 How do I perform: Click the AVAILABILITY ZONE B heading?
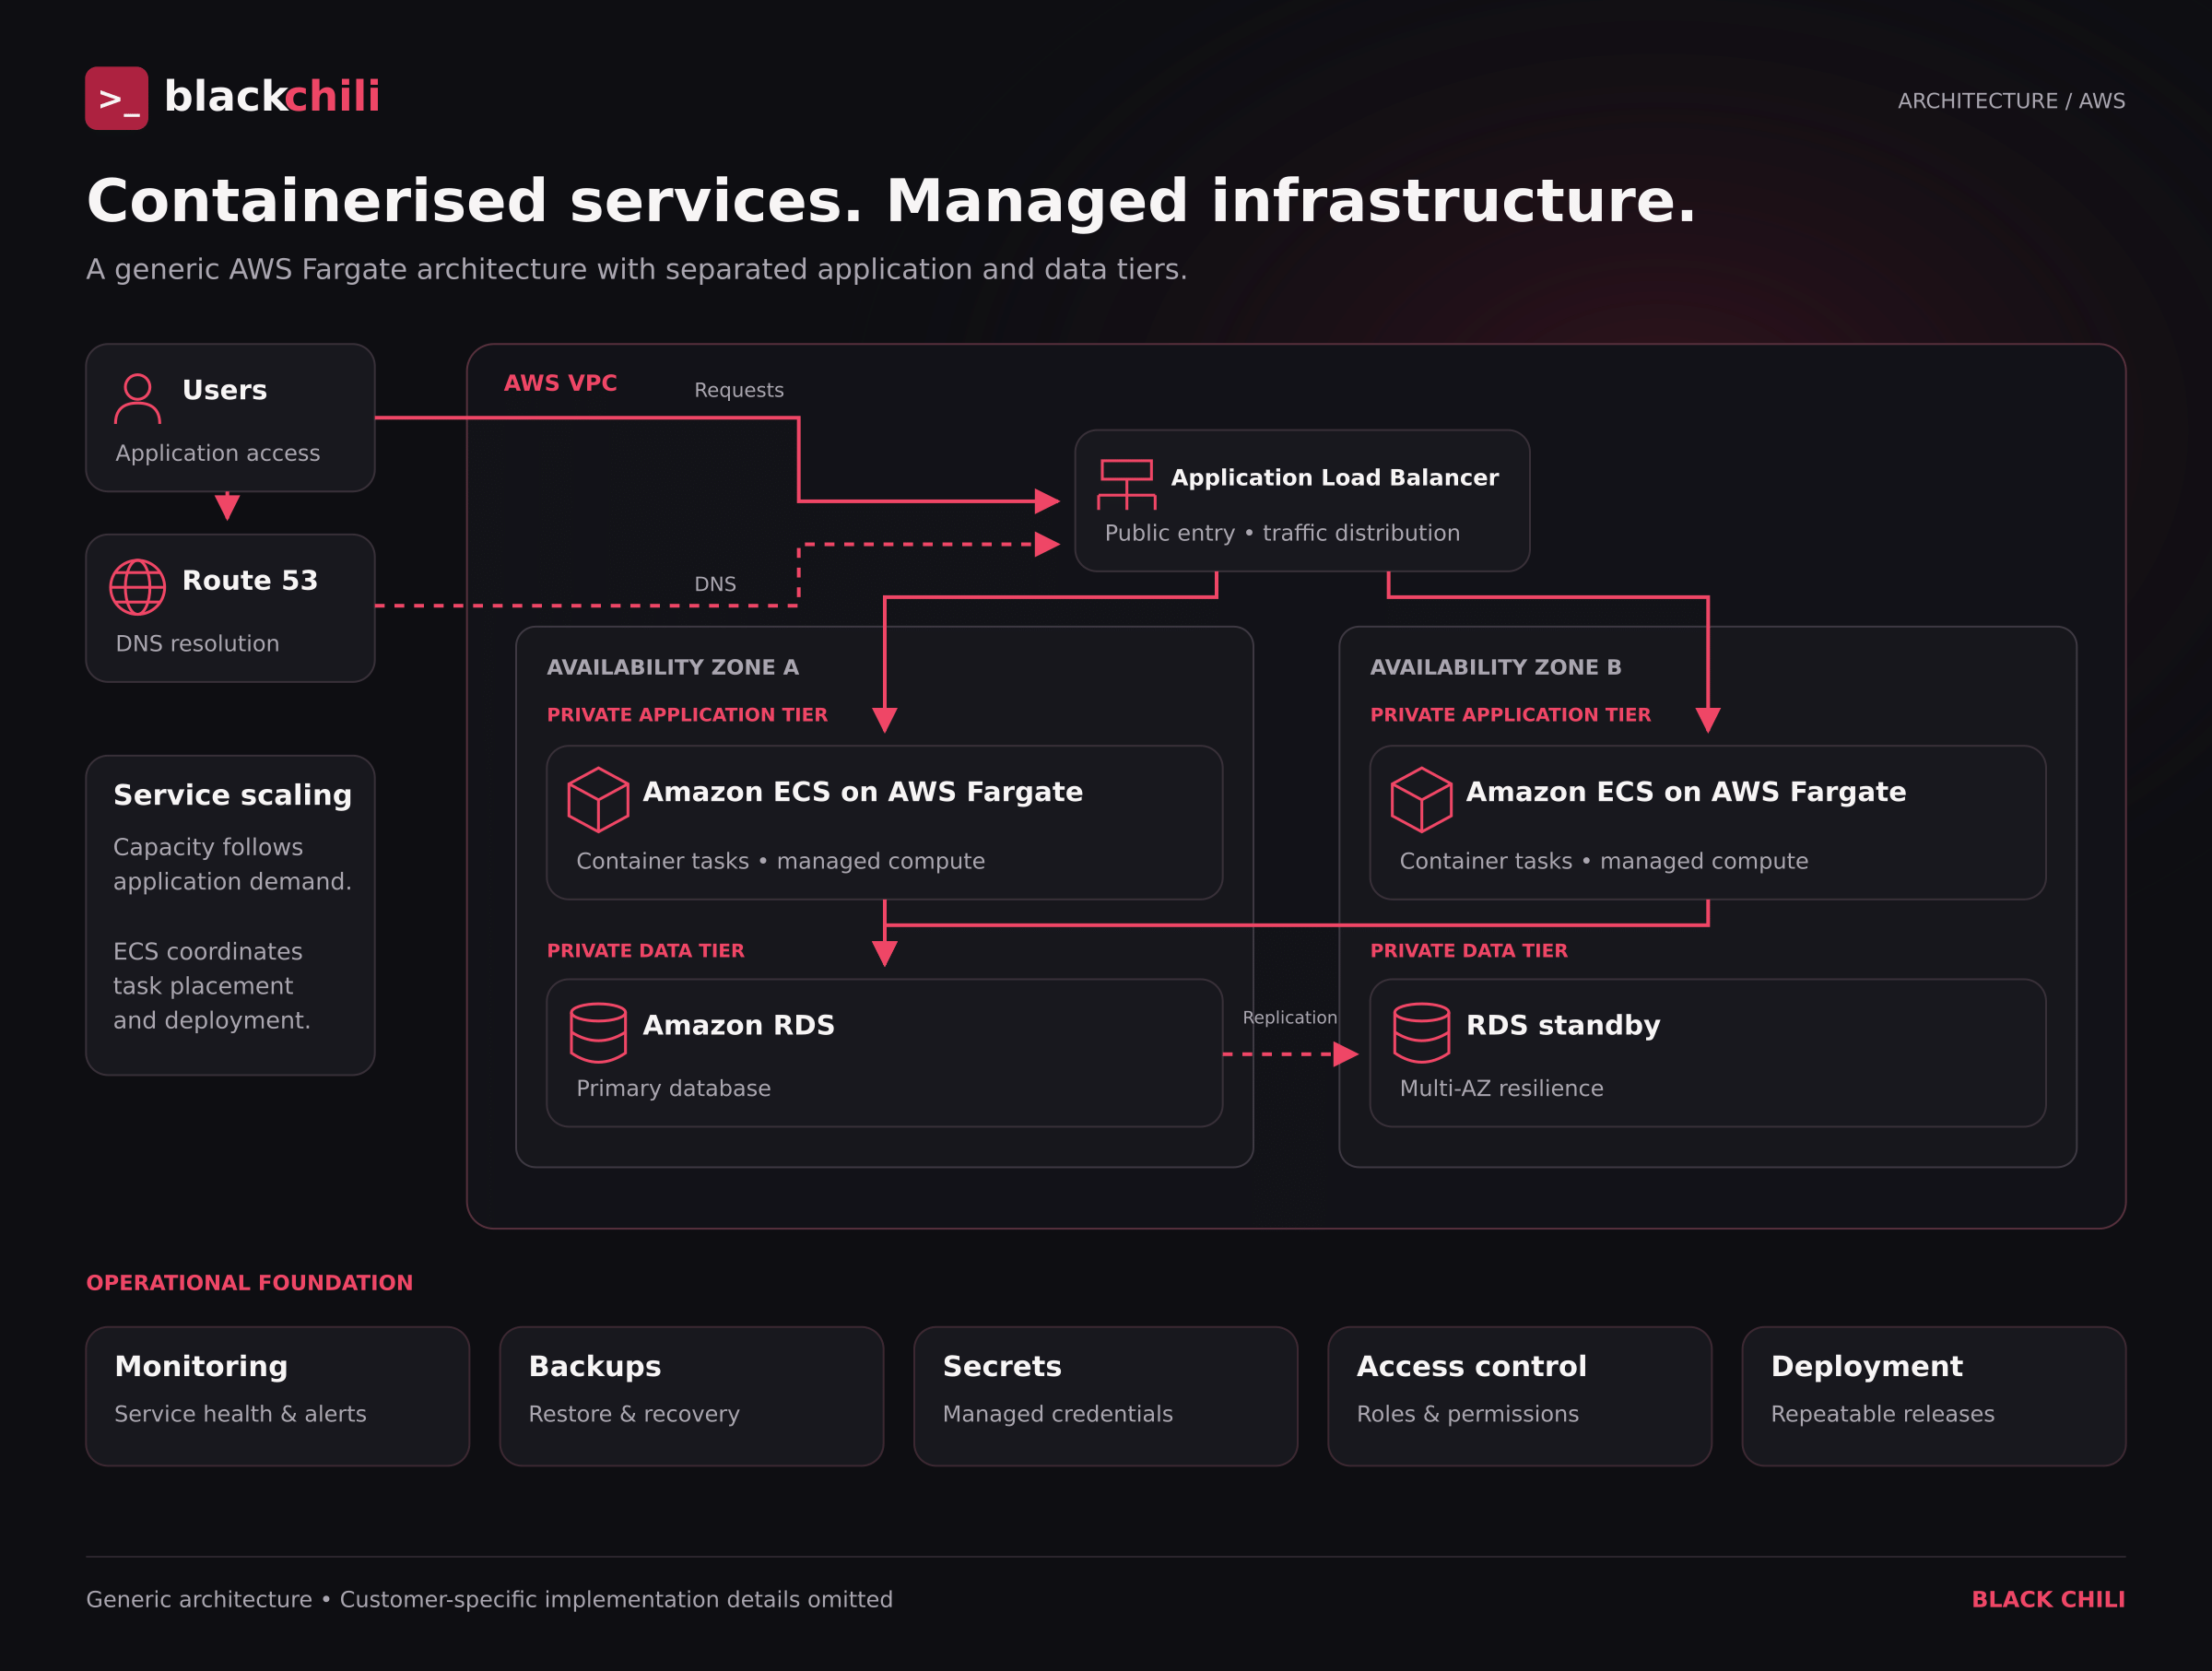(x=1495, y=667)
